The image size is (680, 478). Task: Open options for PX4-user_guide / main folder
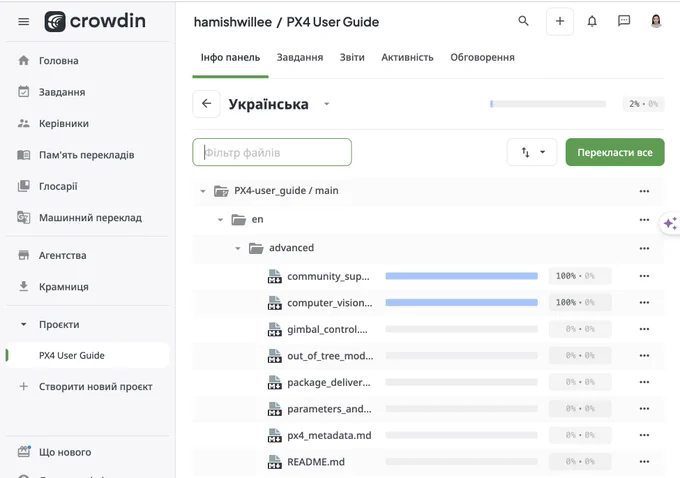coord(644,191)
